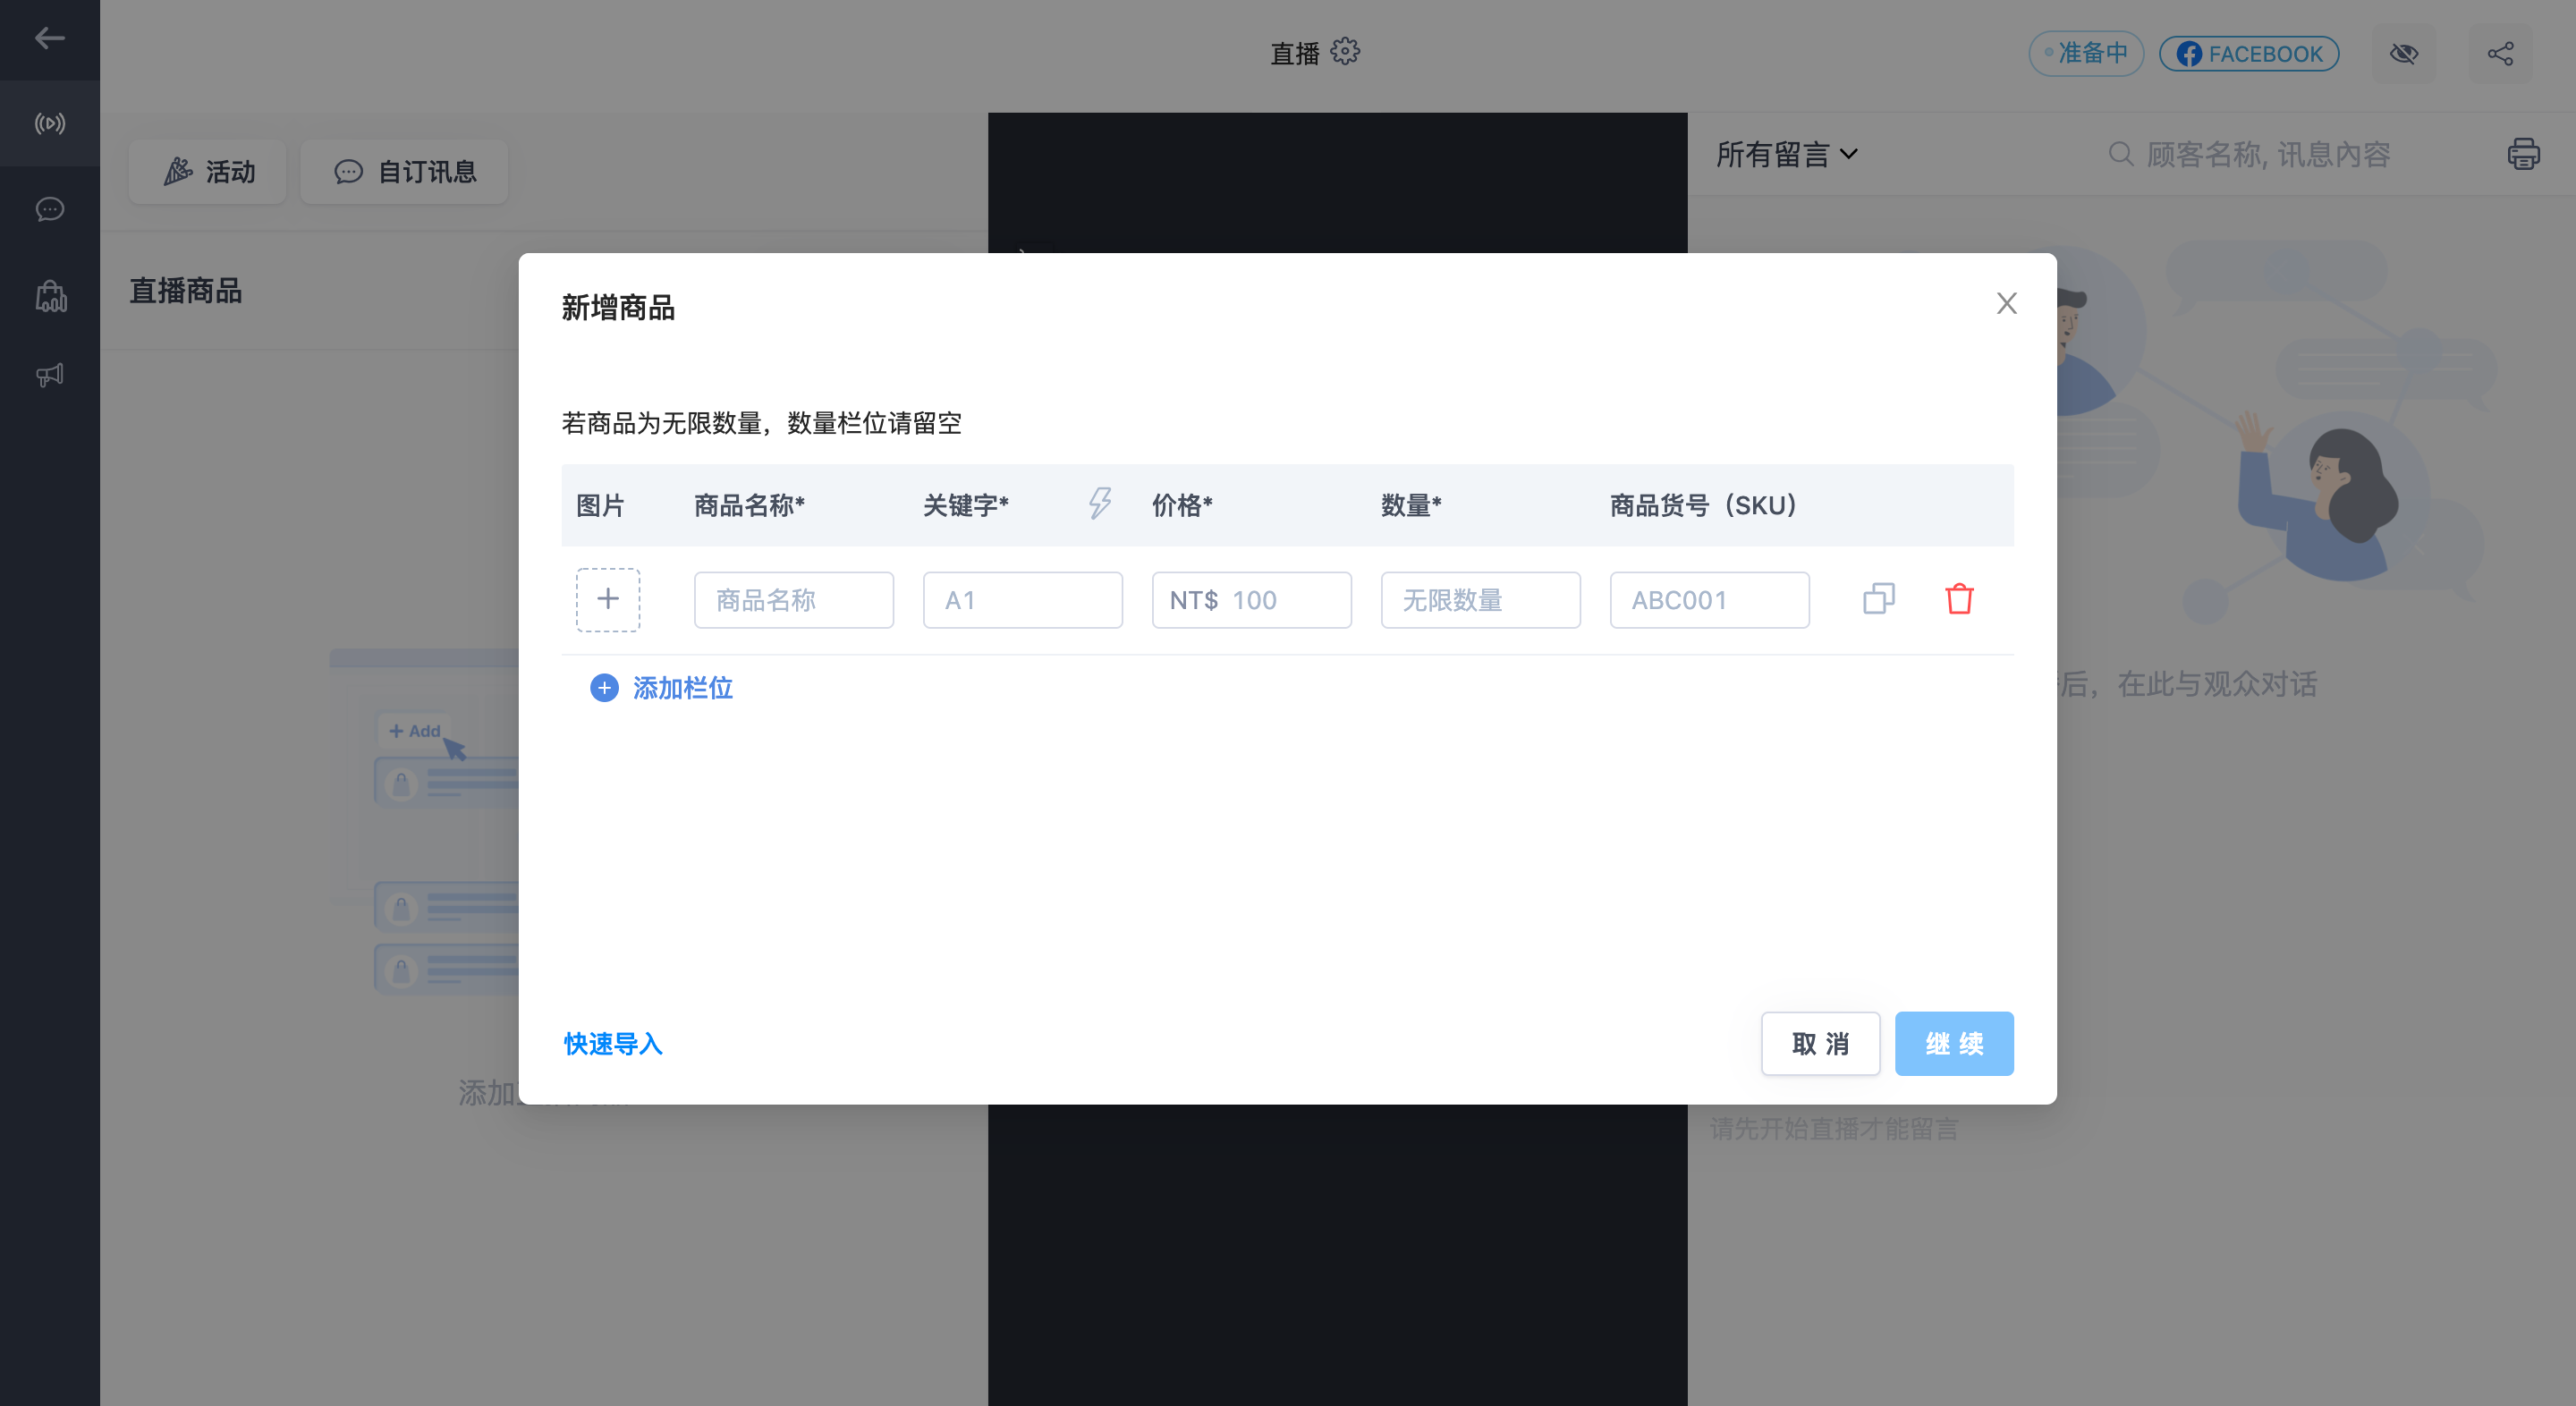Image resolution: width=2576 pixels, height=1406 pixels.
Task: Open the megaphone announcements sidebar icon
Action: pos(49,375)
